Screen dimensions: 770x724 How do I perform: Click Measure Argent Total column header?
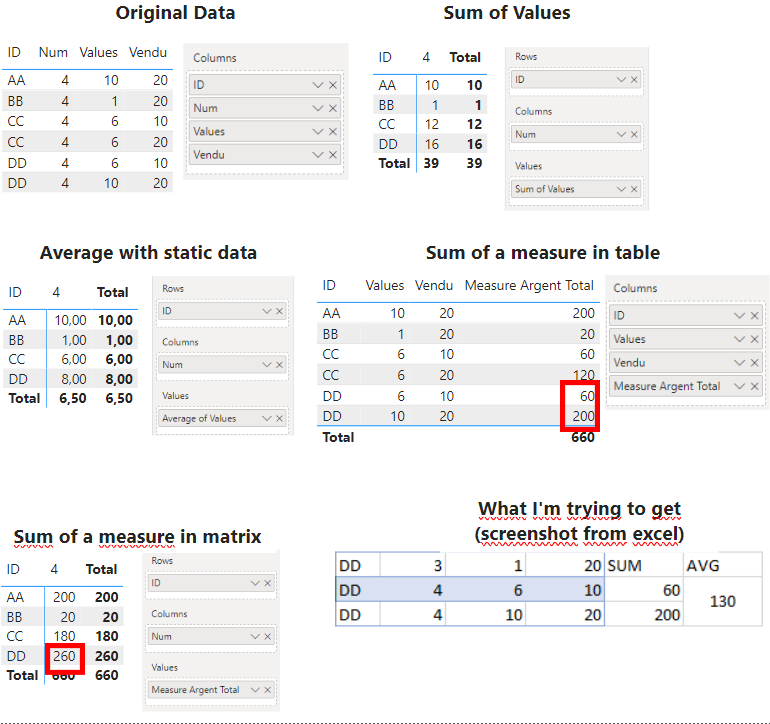coord(529,285)
